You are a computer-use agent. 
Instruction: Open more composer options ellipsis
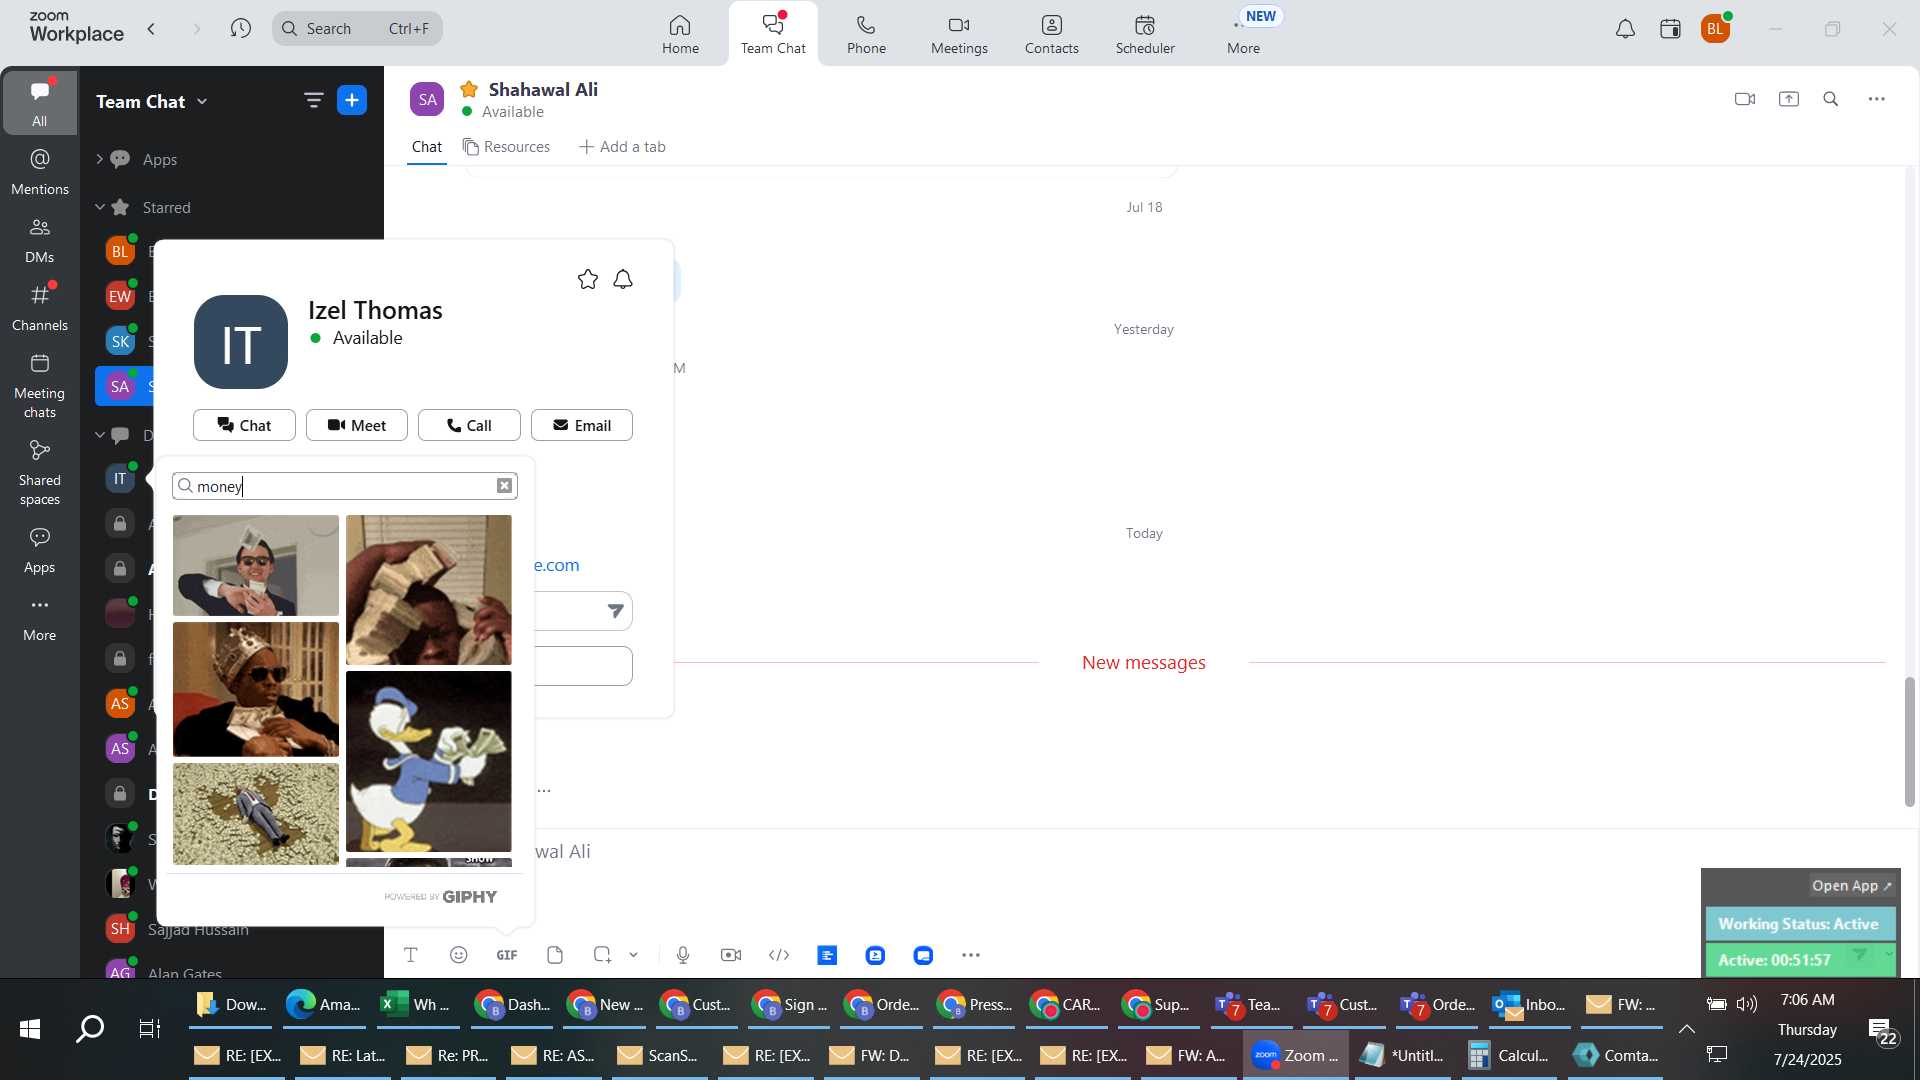click(971, 955)
